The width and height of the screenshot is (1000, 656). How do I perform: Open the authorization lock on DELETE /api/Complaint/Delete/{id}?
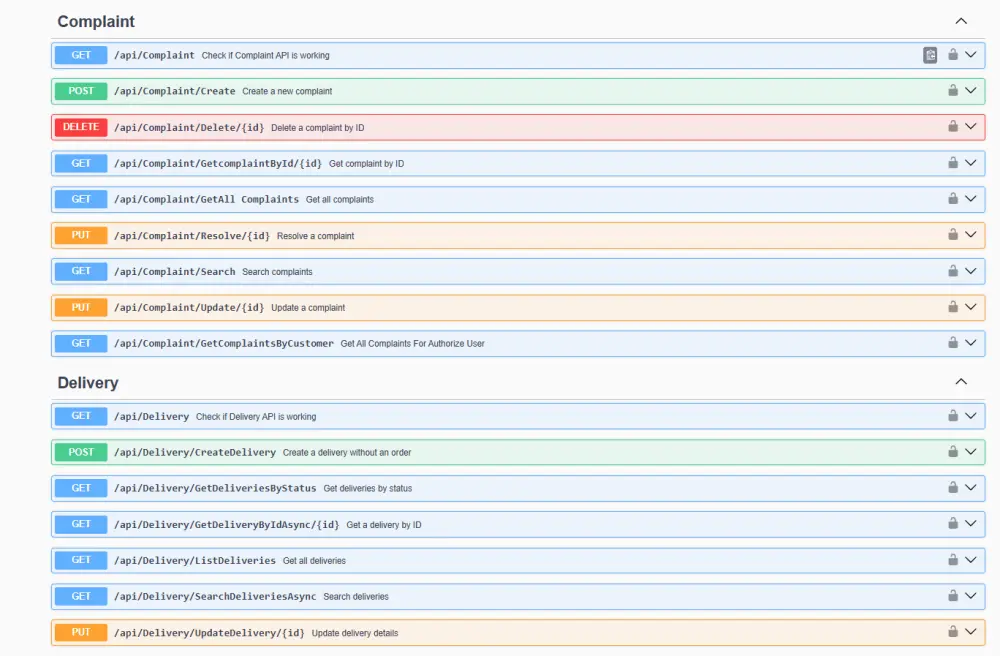[x=953, y=127]
